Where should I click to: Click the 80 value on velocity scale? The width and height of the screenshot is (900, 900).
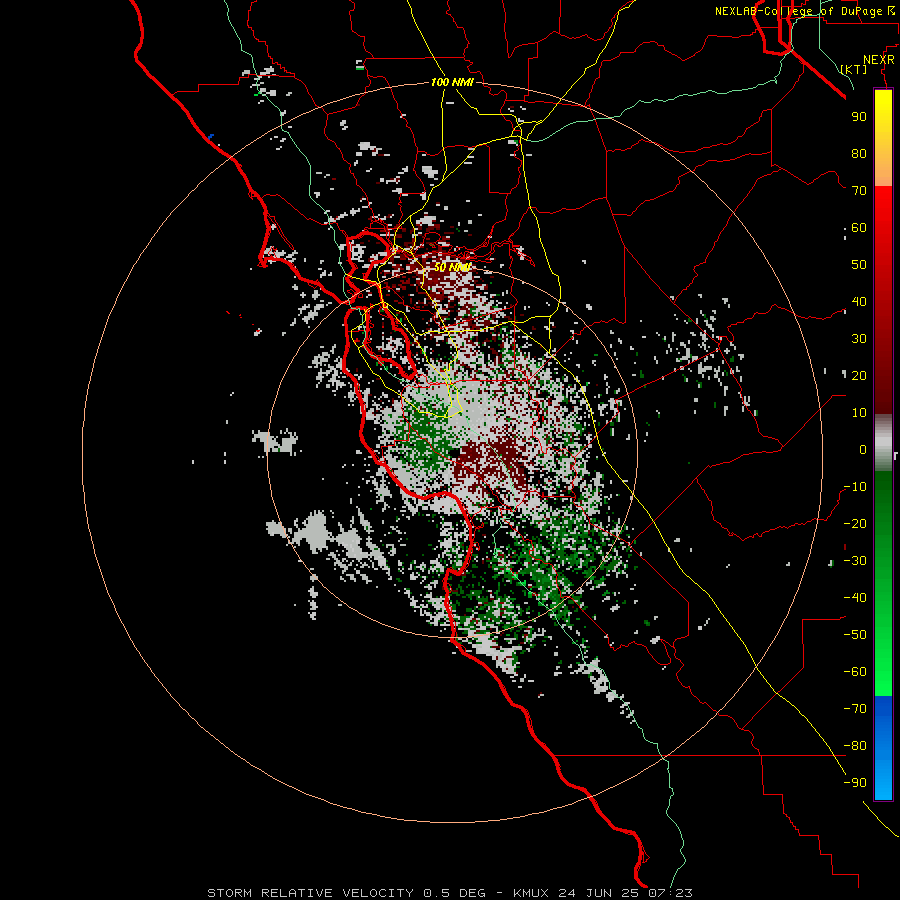point(859,153)
